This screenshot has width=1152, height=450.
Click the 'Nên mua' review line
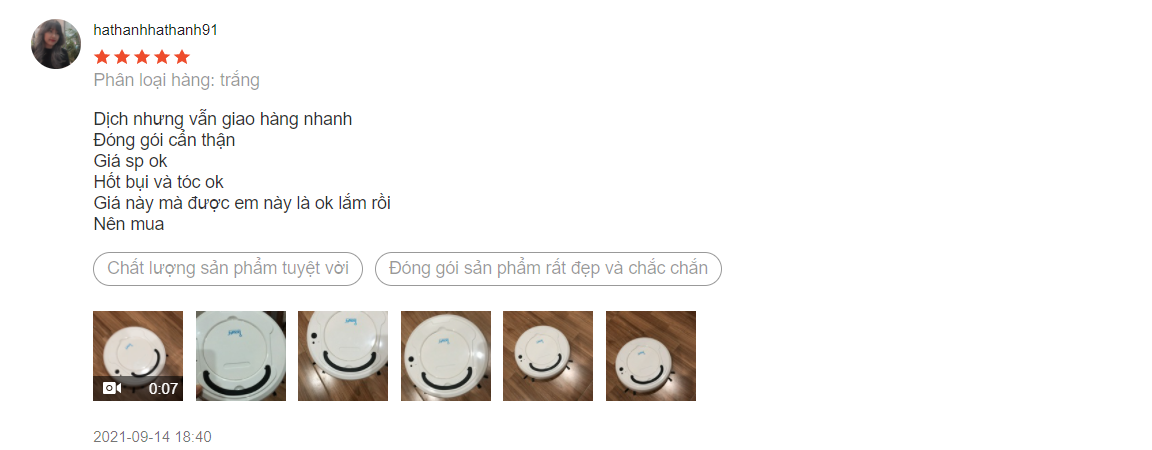(x=129, y=224)
